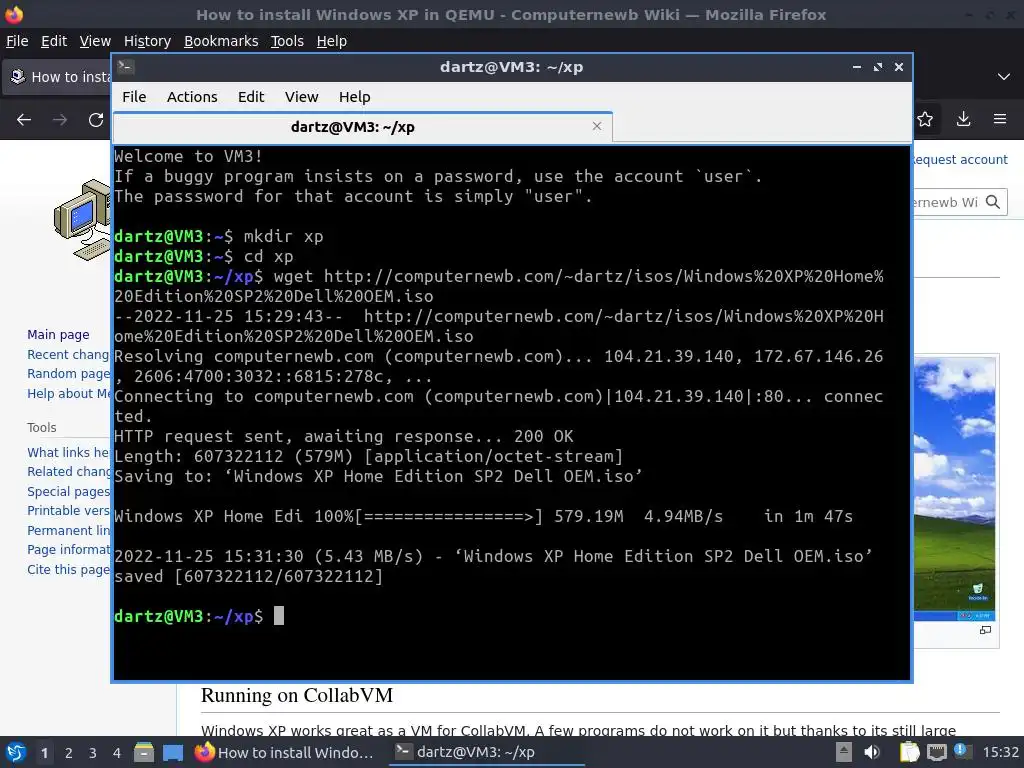Screen dimensions: 1024x768
Task: Close the dartz@VM3 terminal tab
Action: (597, 126)
